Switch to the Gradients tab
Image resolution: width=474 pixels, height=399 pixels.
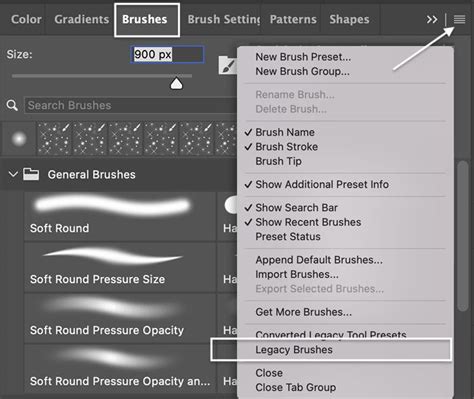point(82,19)
